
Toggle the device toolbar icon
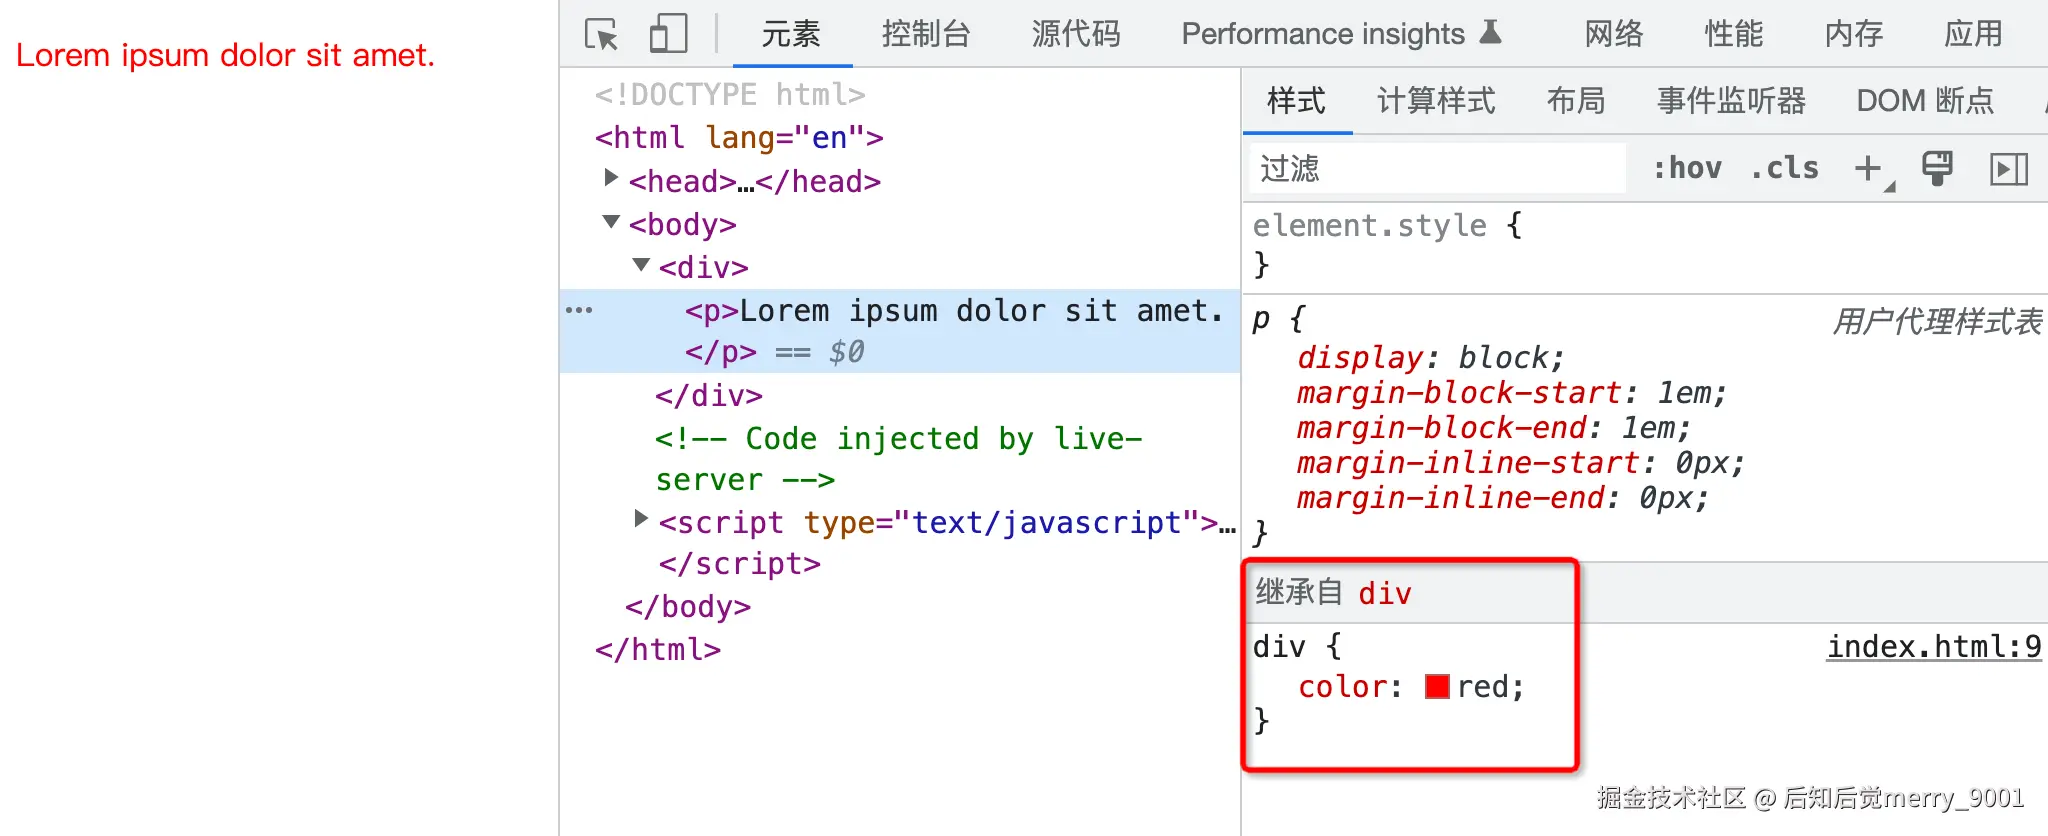tap(668, 34)
